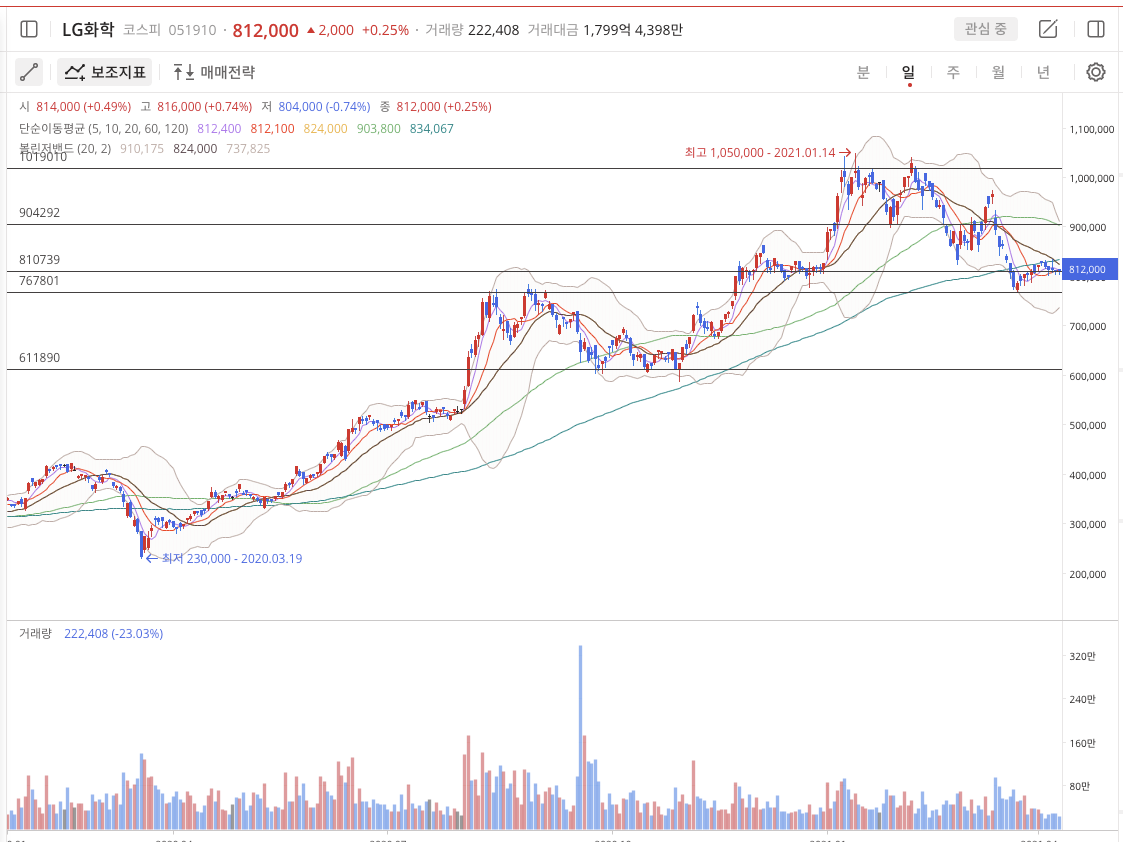Select the line drawing tool
1123x842 pixels.
(x=29, y=72)
